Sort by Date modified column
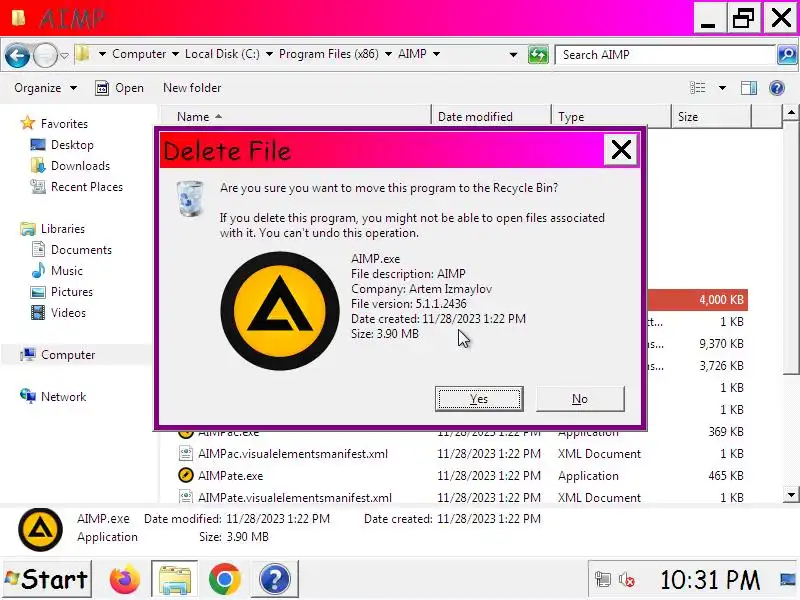The width and height of the screenshot is (800, 600). click(x=491, y=117)
